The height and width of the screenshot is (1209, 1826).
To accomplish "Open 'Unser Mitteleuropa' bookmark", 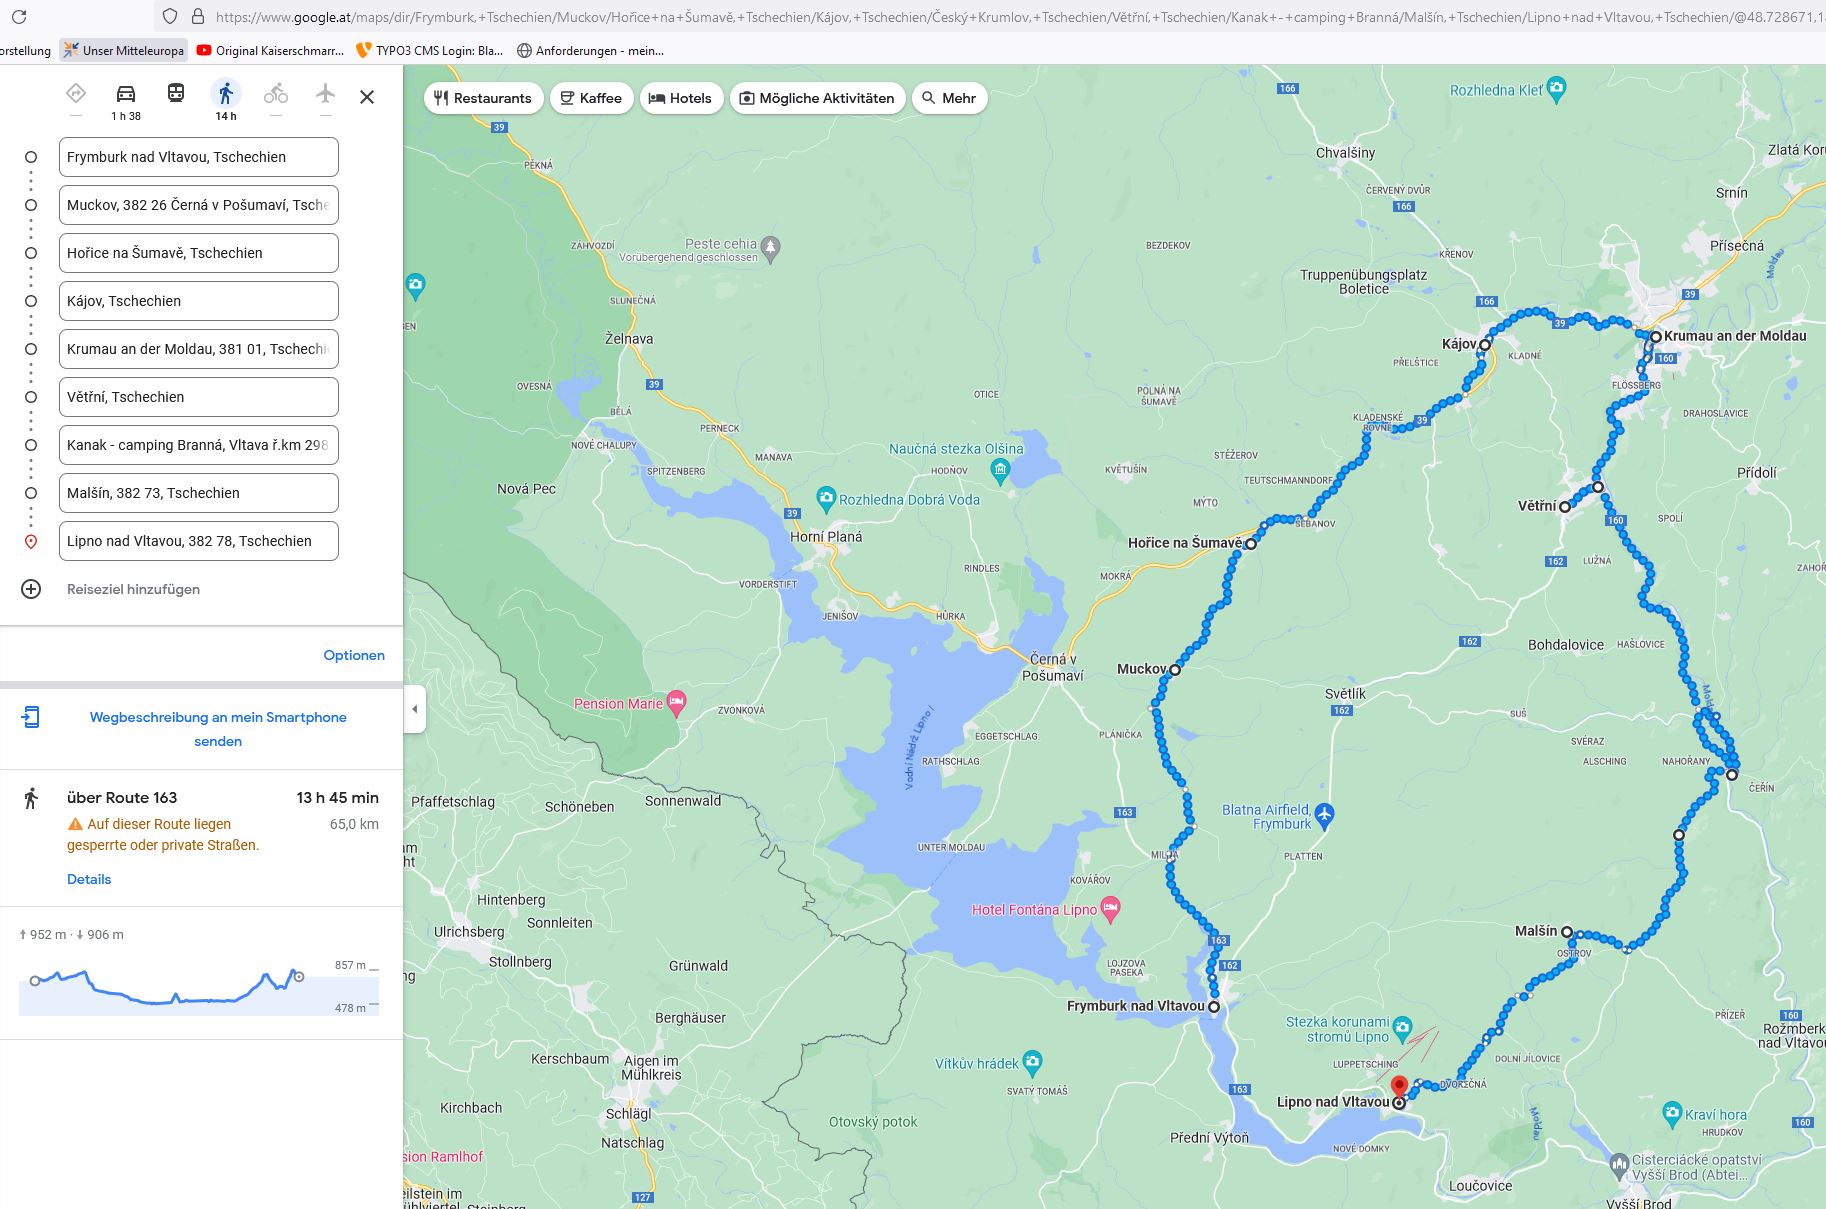I will (124, 50).
